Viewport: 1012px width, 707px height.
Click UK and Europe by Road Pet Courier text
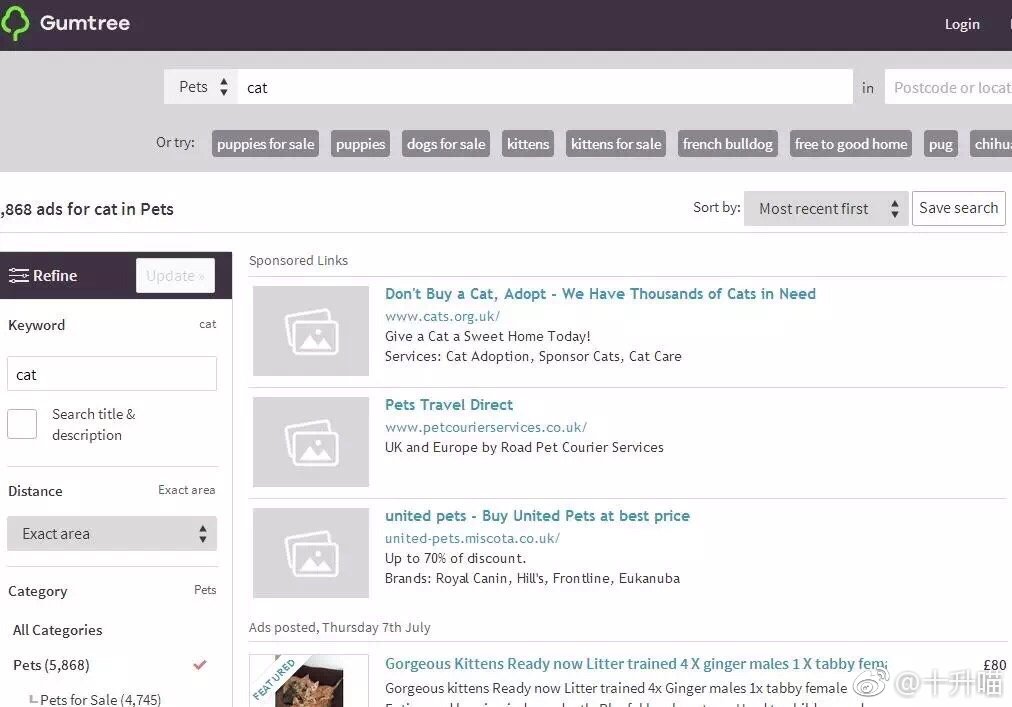coord(524,447)
